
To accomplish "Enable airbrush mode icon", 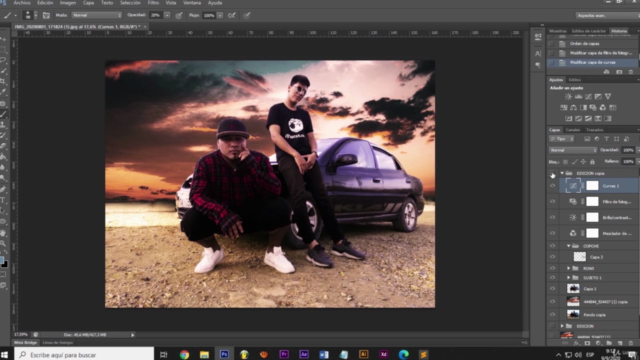I will [x=232, y=16].
